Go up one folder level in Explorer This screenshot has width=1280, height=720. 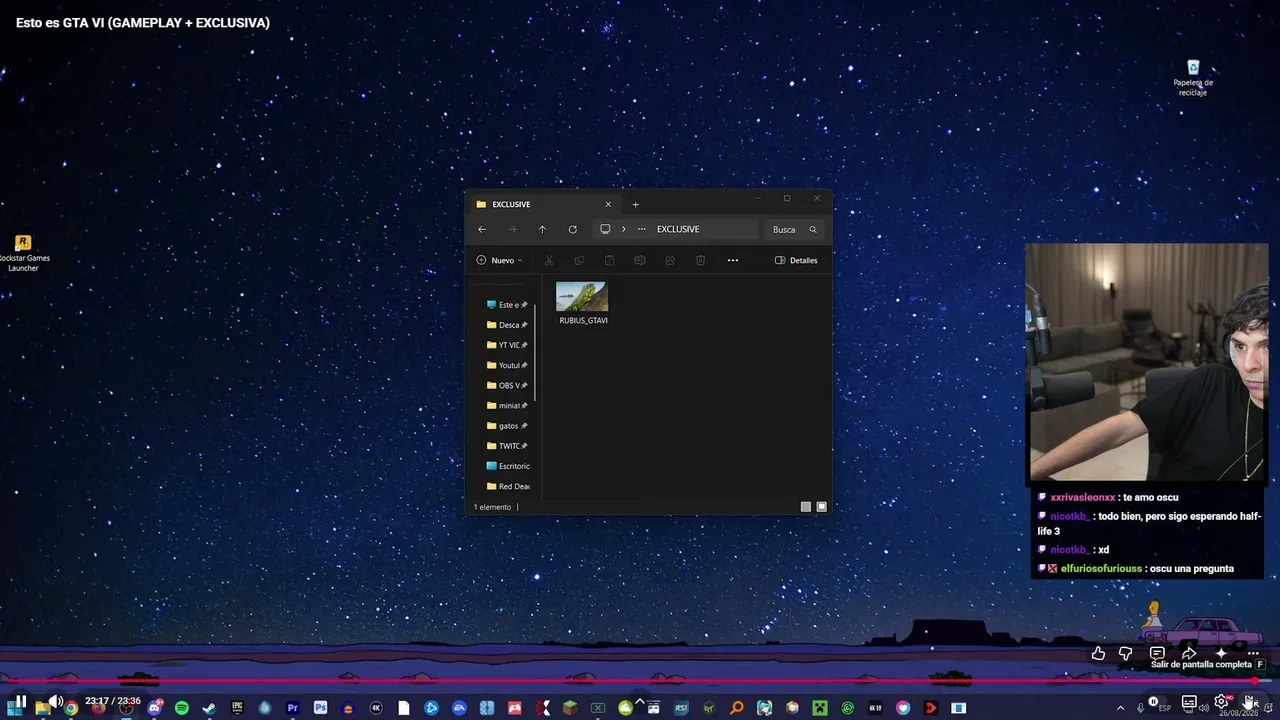pos(542,229)
